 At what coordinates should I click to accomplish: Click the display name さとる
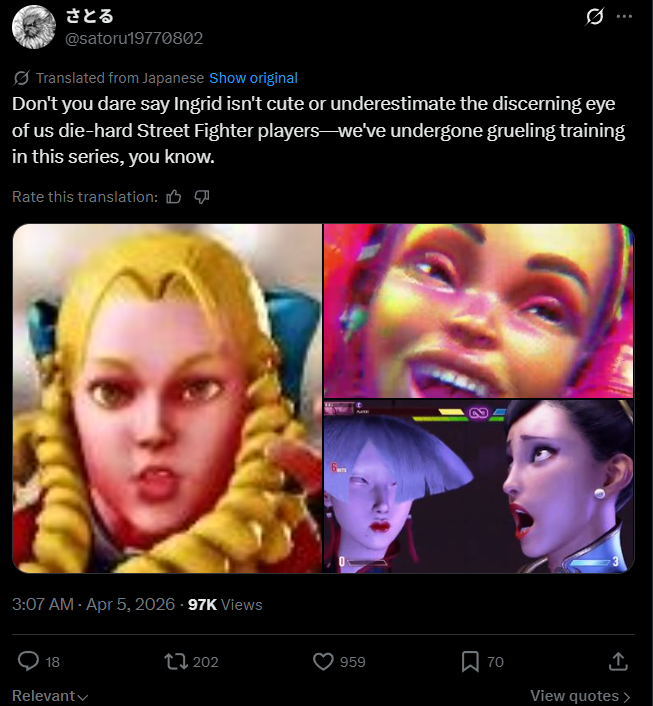tap(90, 16)
